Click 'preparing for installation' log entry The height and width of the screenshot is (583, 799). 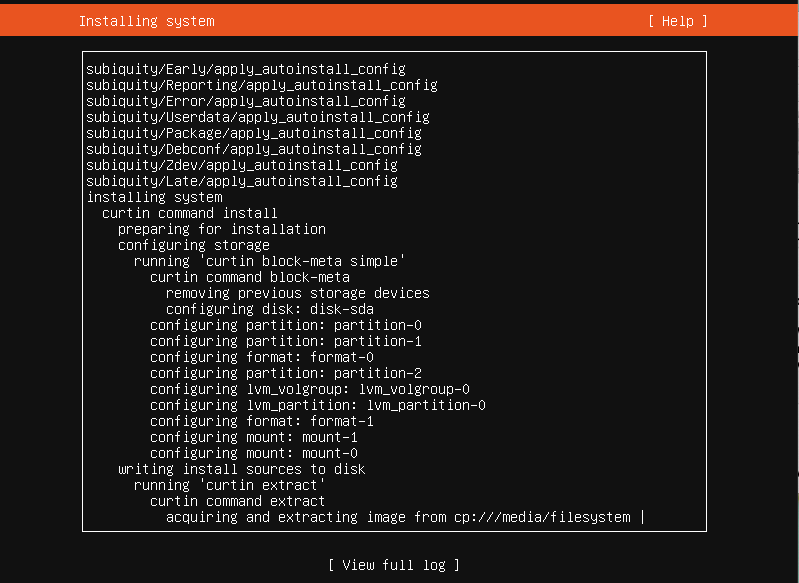point(222,229)
